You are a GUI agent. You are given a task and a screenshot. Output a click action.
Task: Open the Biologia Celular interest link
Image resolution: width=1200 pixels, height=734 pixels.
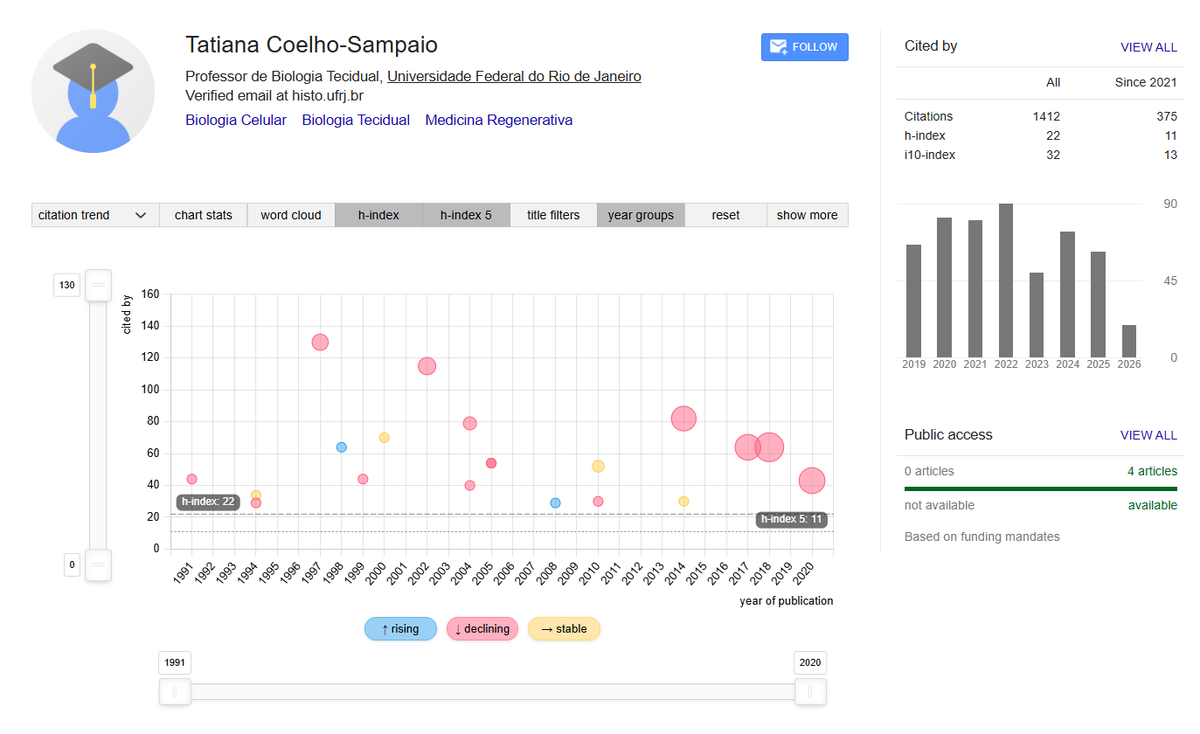click(x=236, y=120)
